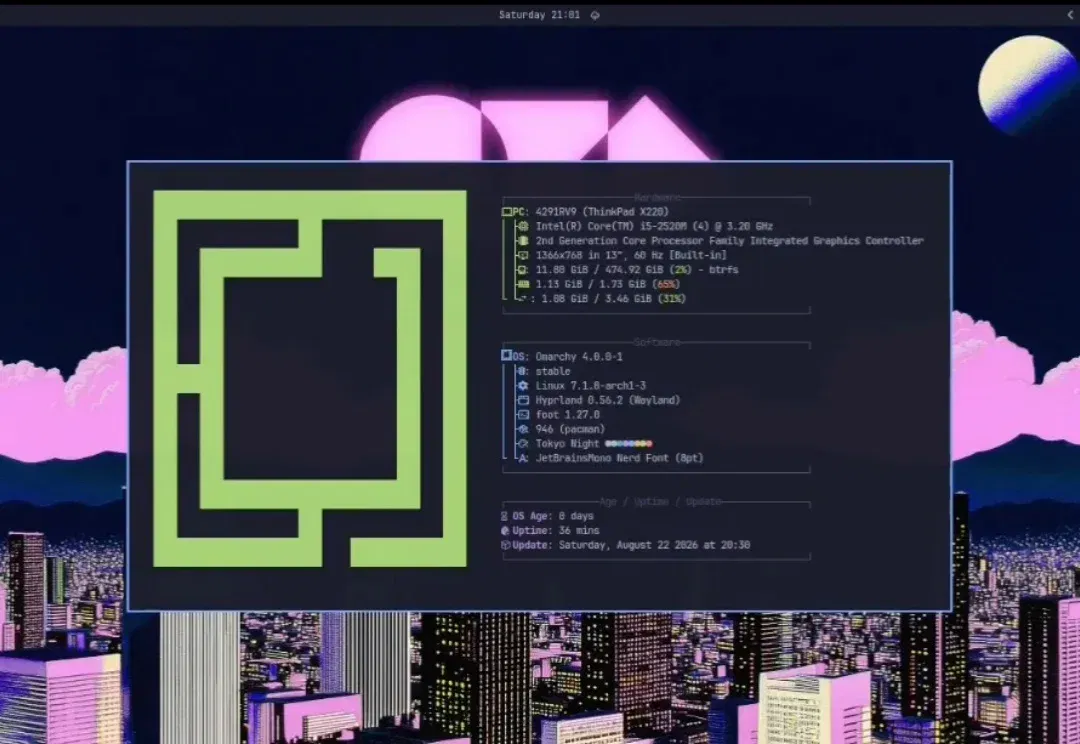This screenshot has height=744, width=1080.
Task: Click the memory icon beside 65% usage line
Action: pos(523,284)
